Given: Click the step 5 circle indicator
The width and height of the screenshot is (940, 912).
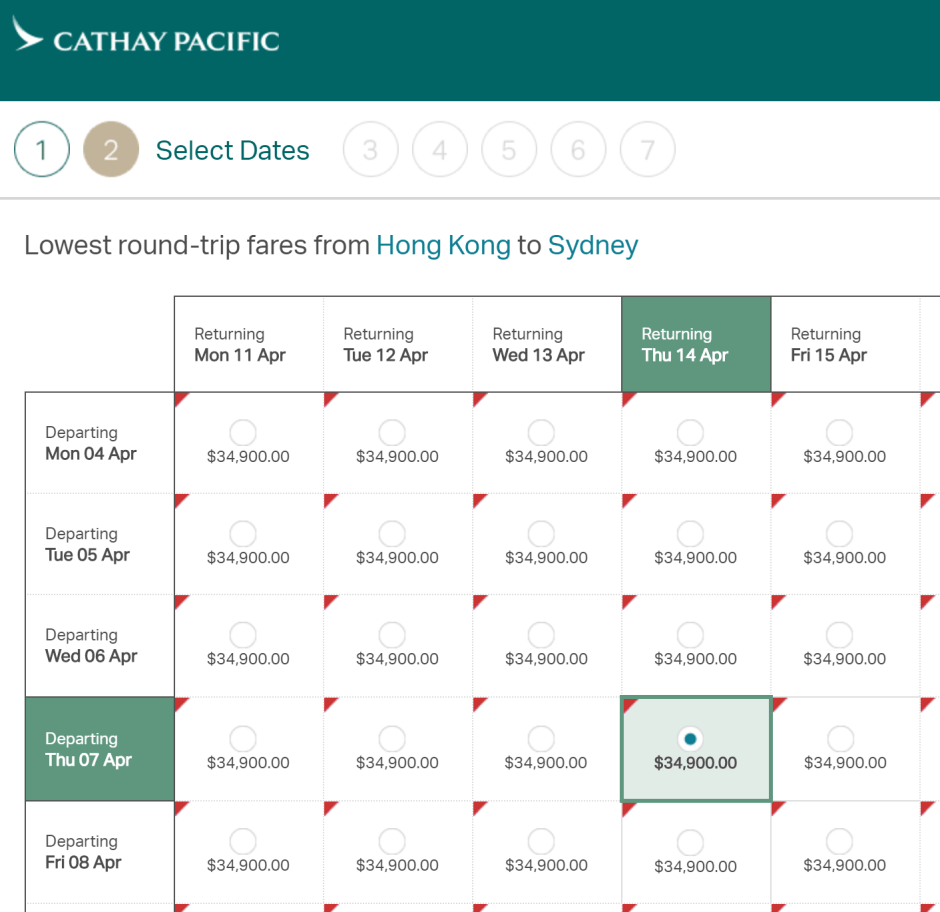Looking at the screenshot, I should click(509, 150).
